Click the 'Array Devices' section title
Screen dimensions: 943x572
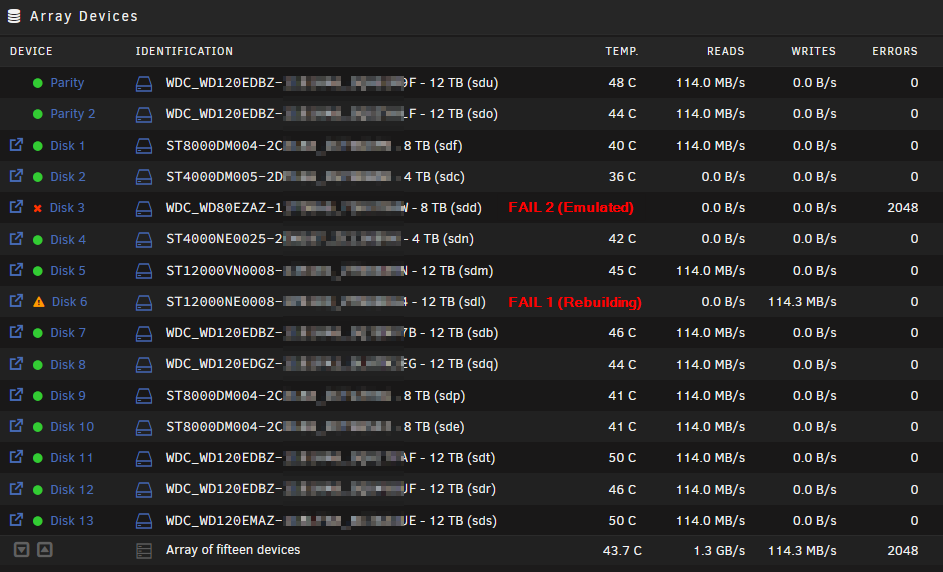point(84,16)
